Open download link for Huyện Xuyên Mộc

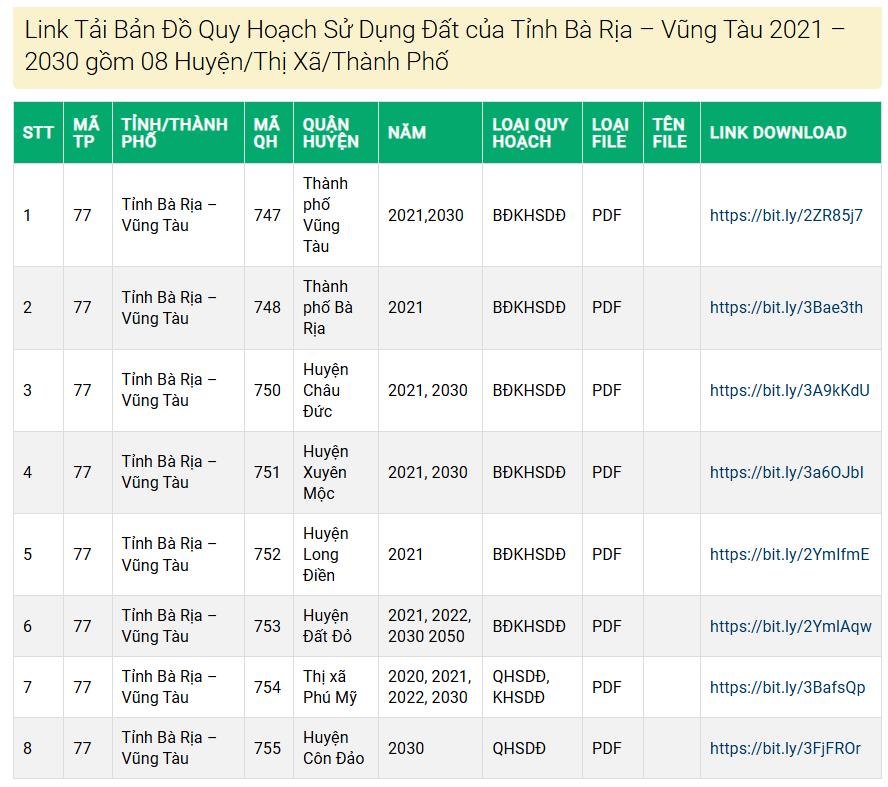click(x=786, y=472)
